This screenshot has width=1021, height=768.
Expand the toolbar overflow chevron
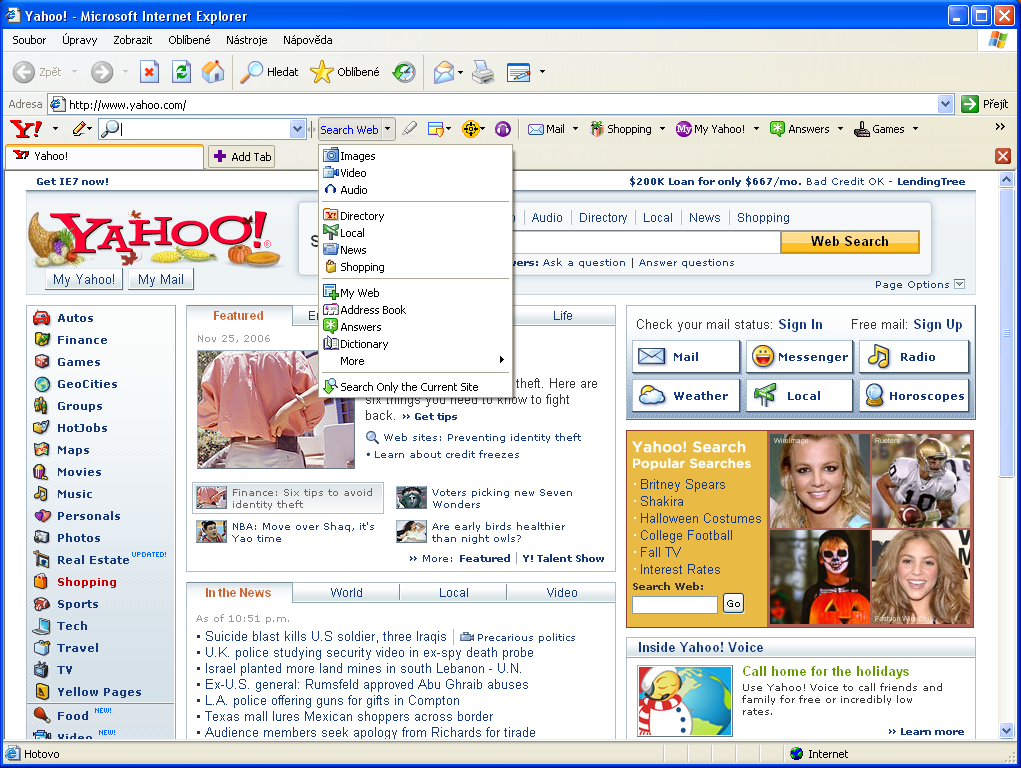1000,127
